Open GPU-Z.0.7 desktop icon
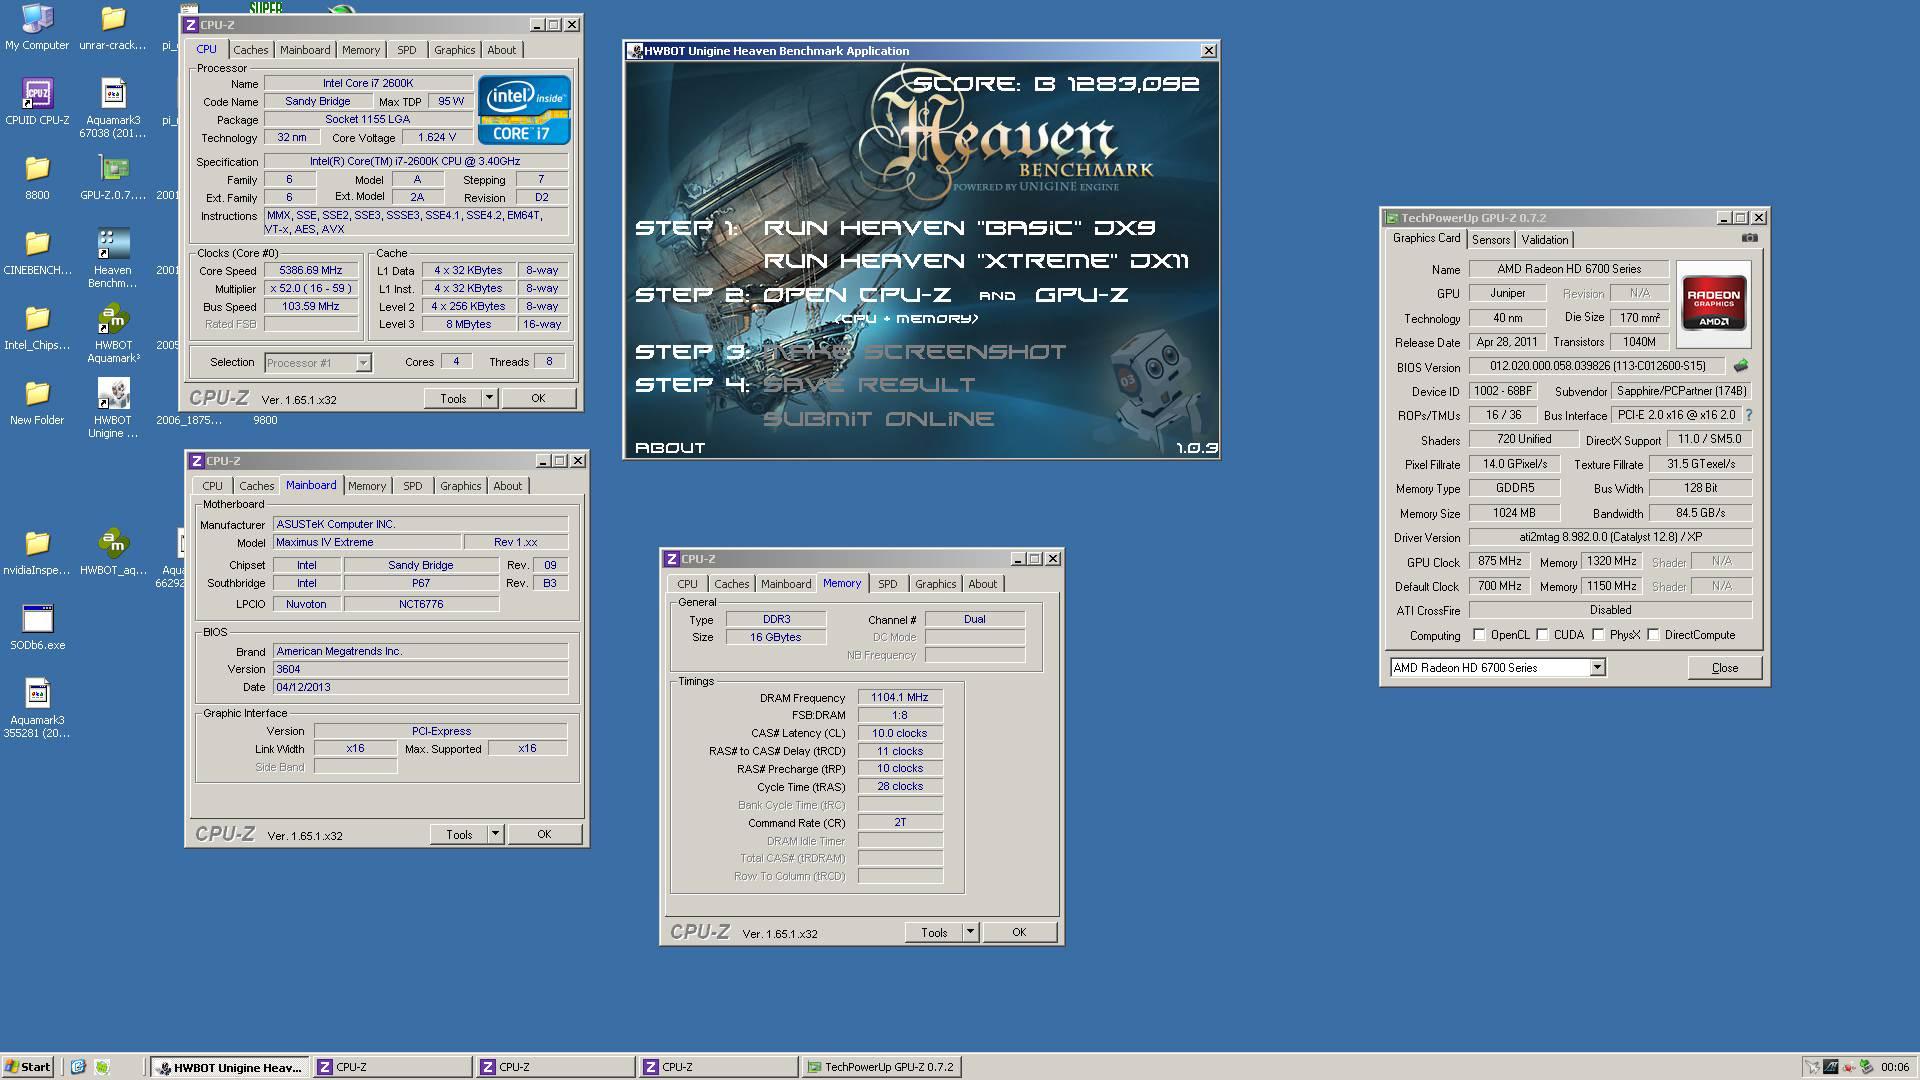The height and width of the screenshot is (1080, 1920). point(113,178)
